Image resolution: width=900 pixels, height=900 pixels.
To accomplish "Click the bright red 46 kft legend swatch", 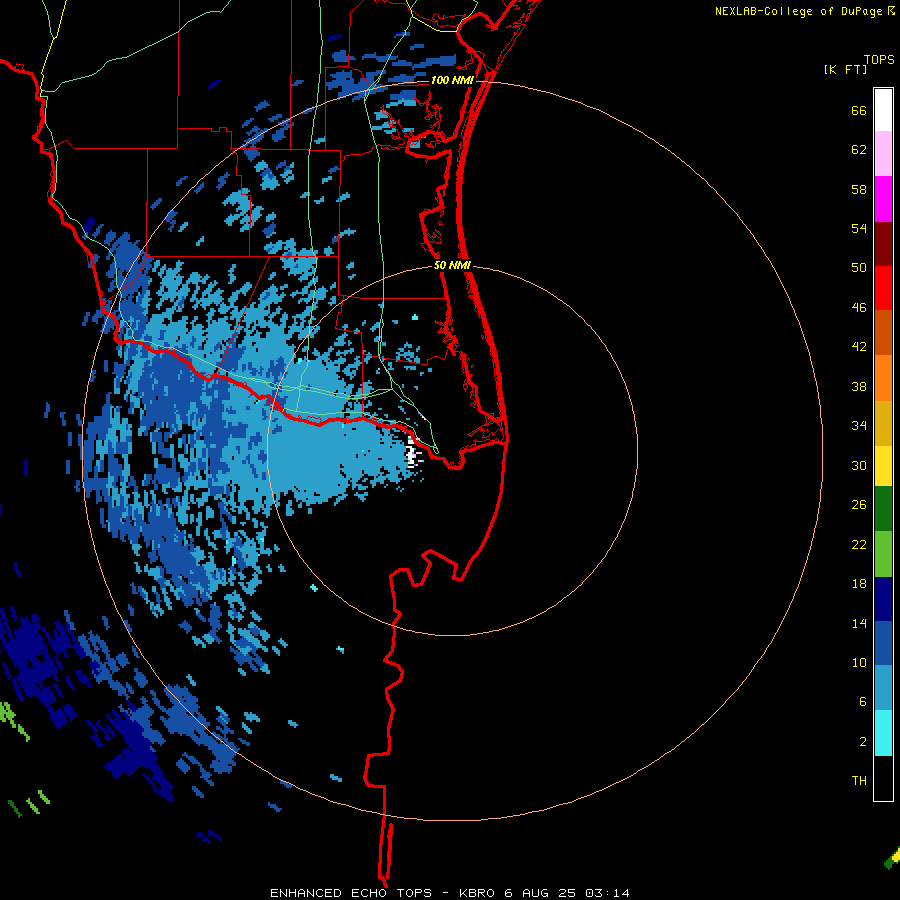I will click(x=883, y=288).
